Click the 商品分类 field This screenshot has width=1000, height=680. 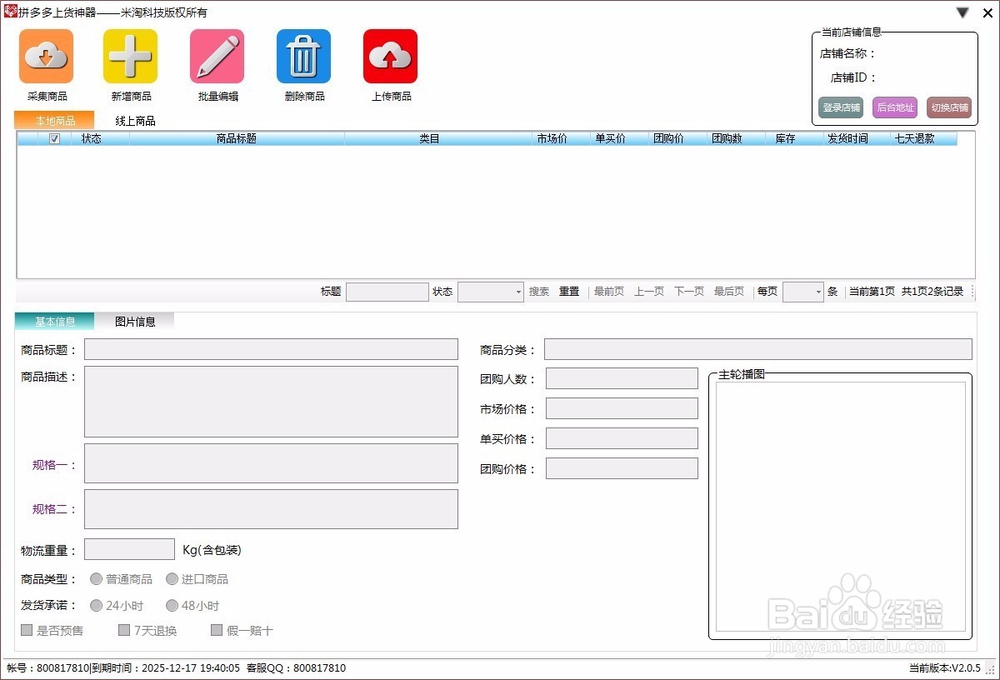(758, 349)
